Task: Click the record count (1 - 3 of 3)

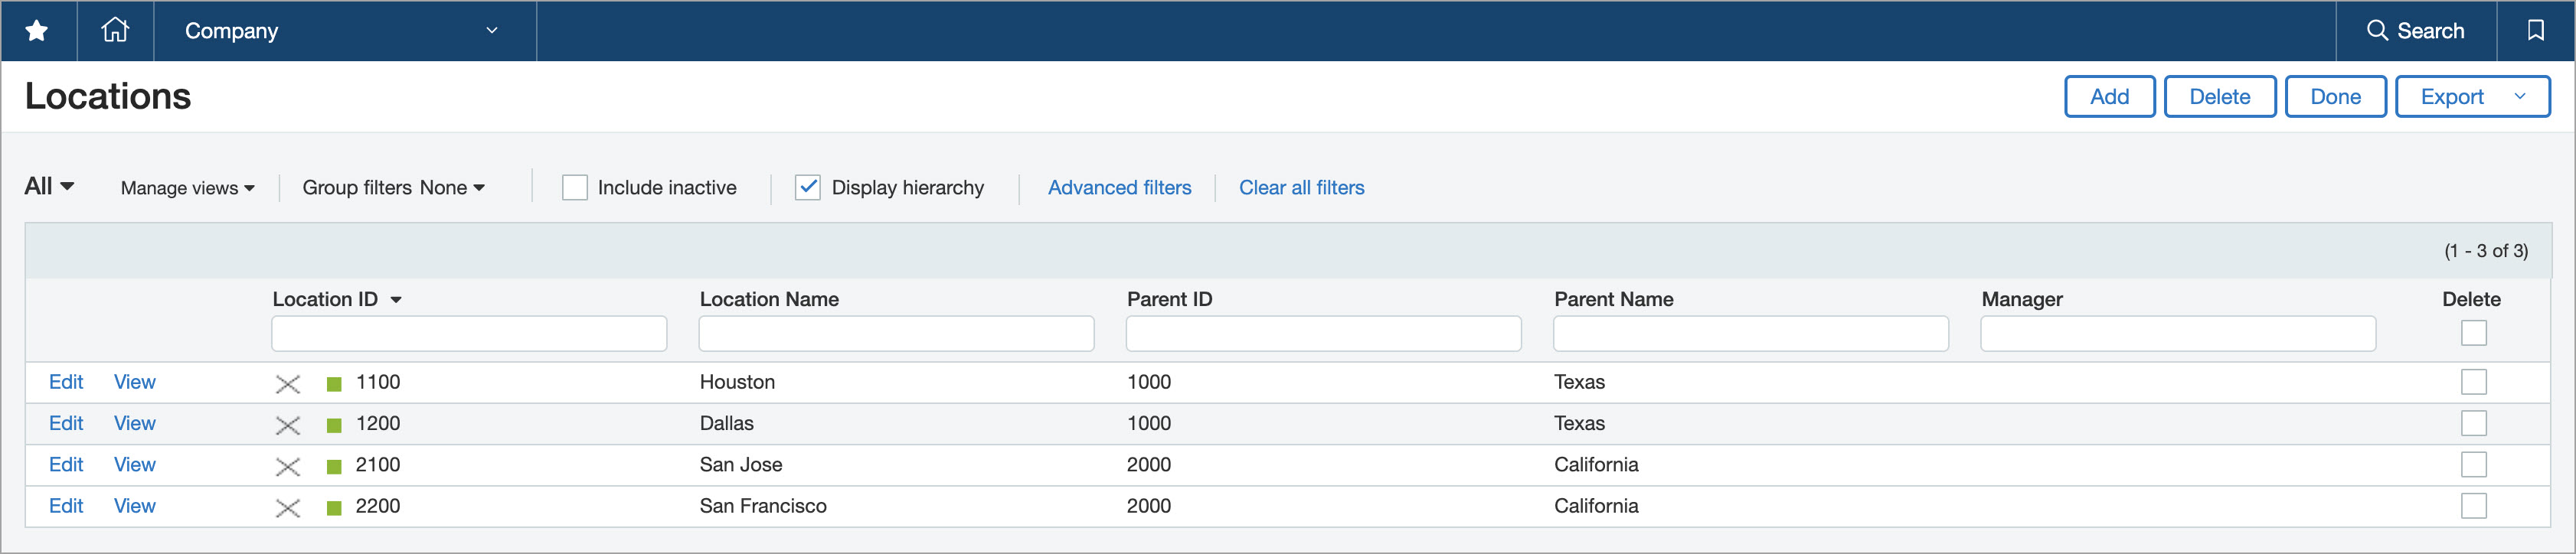Action: coord(2485,251)
